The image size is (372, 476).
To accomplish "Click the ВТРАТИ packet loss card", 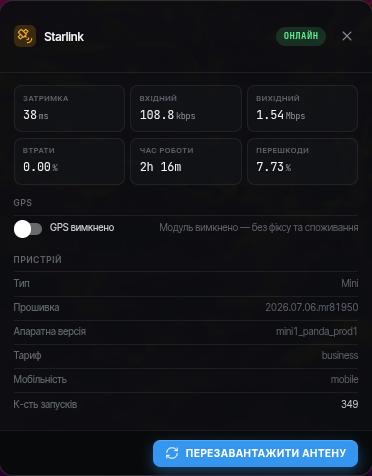I will pyautogui.click(x=69, y=161).
